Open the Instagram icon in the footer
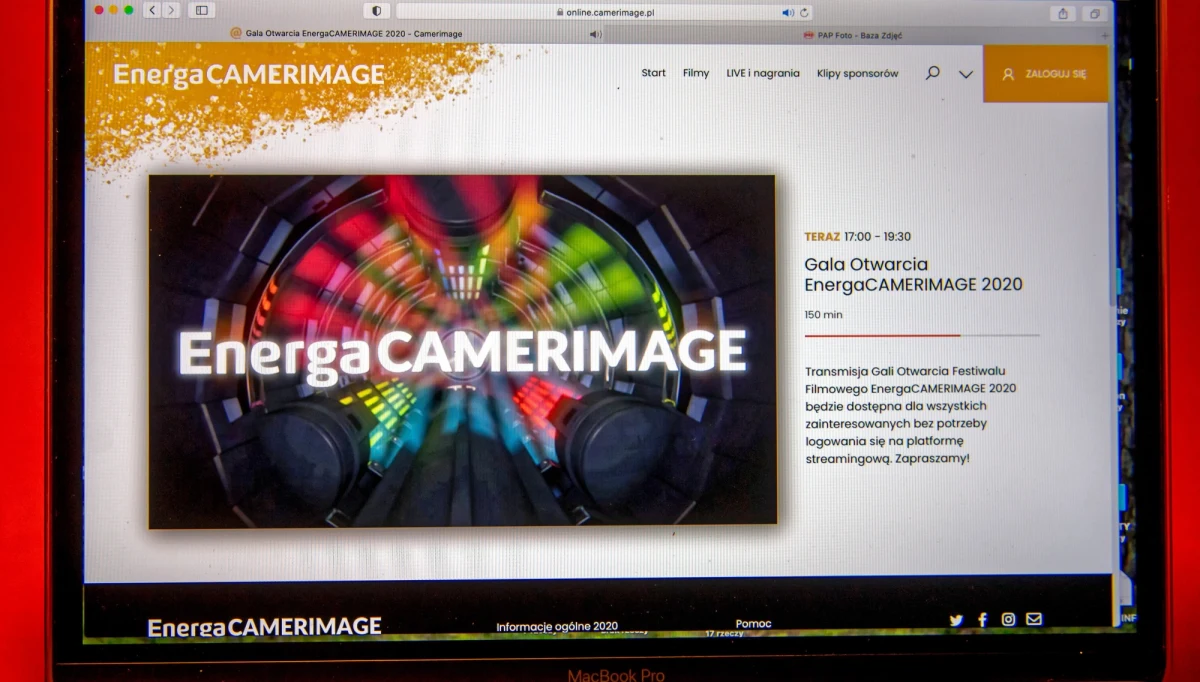Image resolution: width=1200 pixels, height=682 pixels. point(1008,620)
